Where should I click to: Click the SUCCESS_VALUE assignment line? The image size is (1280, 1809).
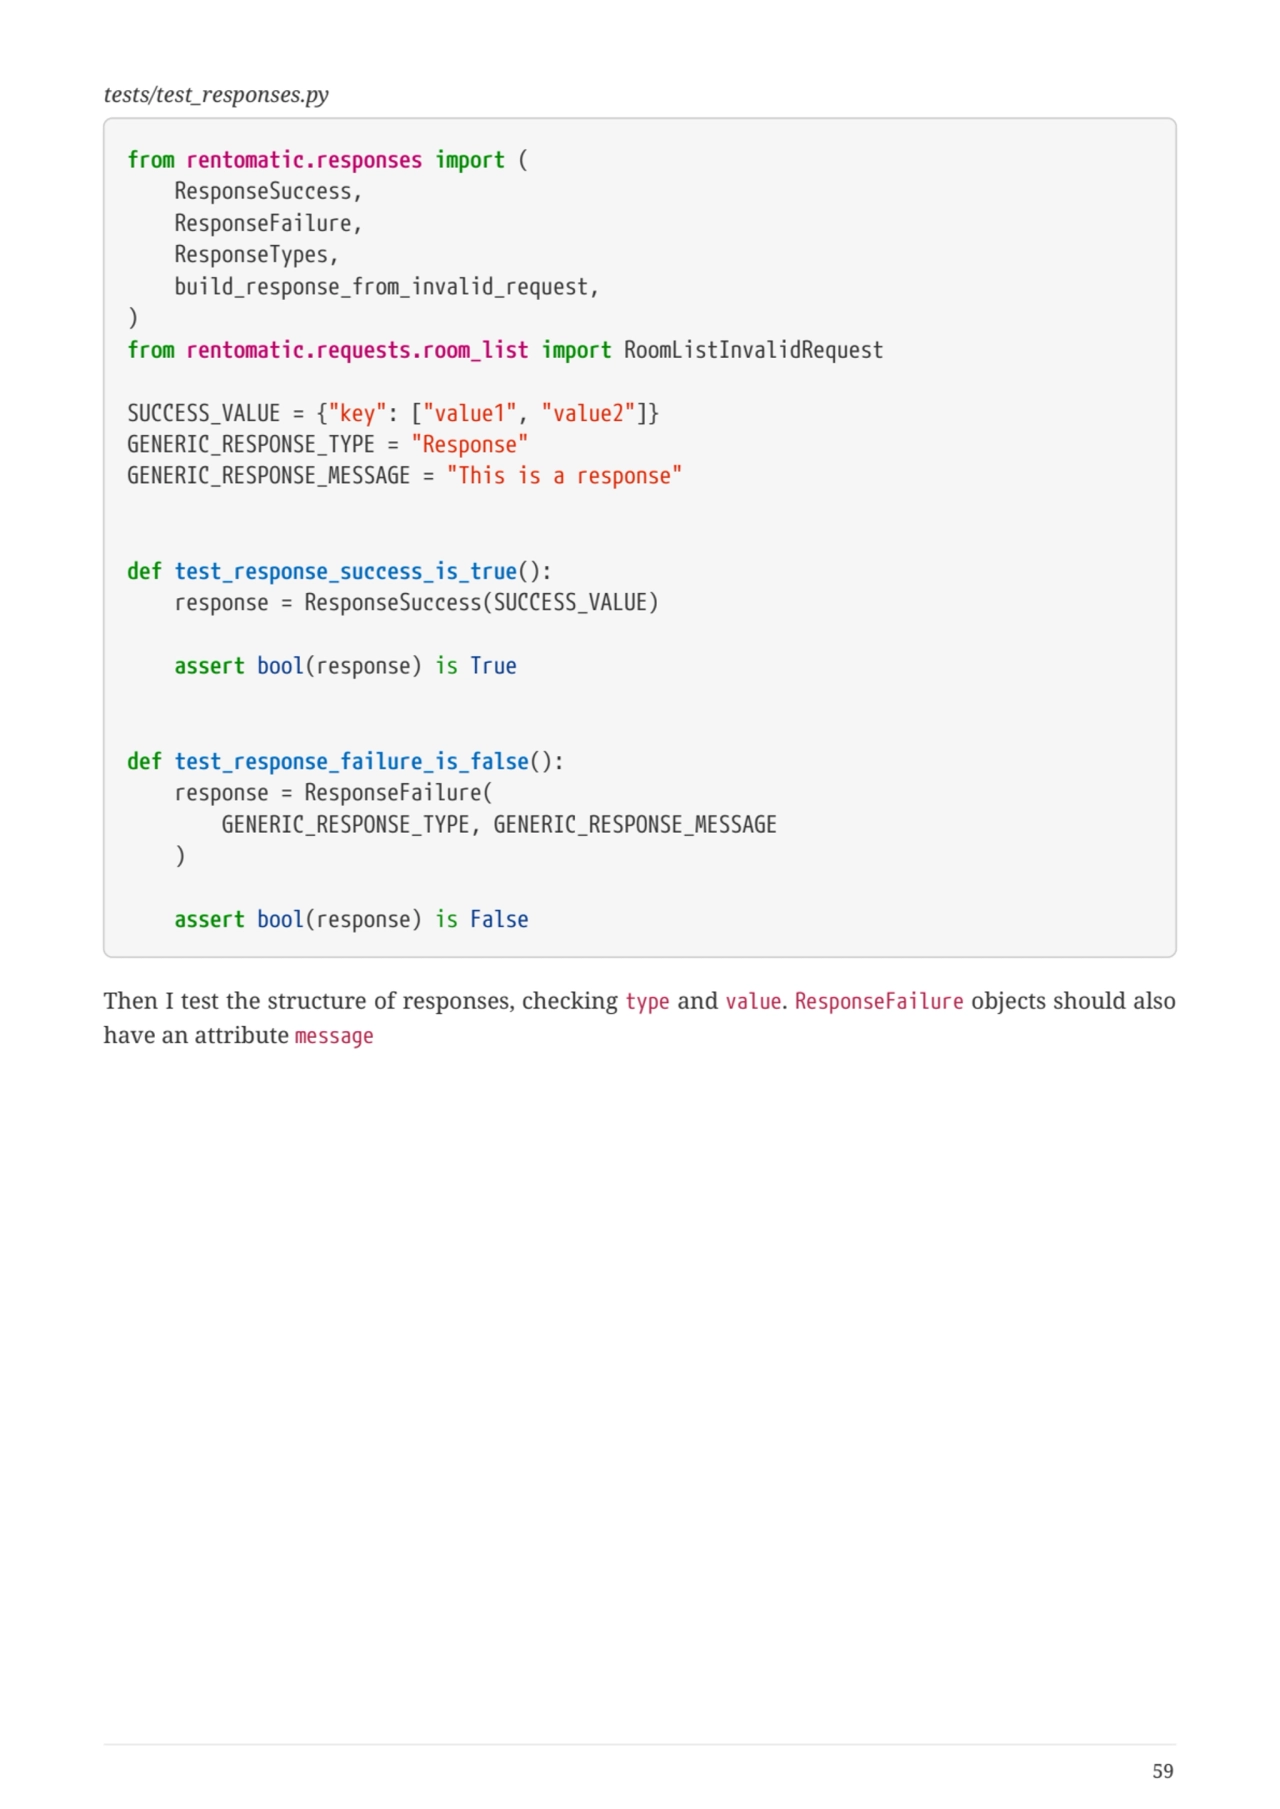click(393, 413)
